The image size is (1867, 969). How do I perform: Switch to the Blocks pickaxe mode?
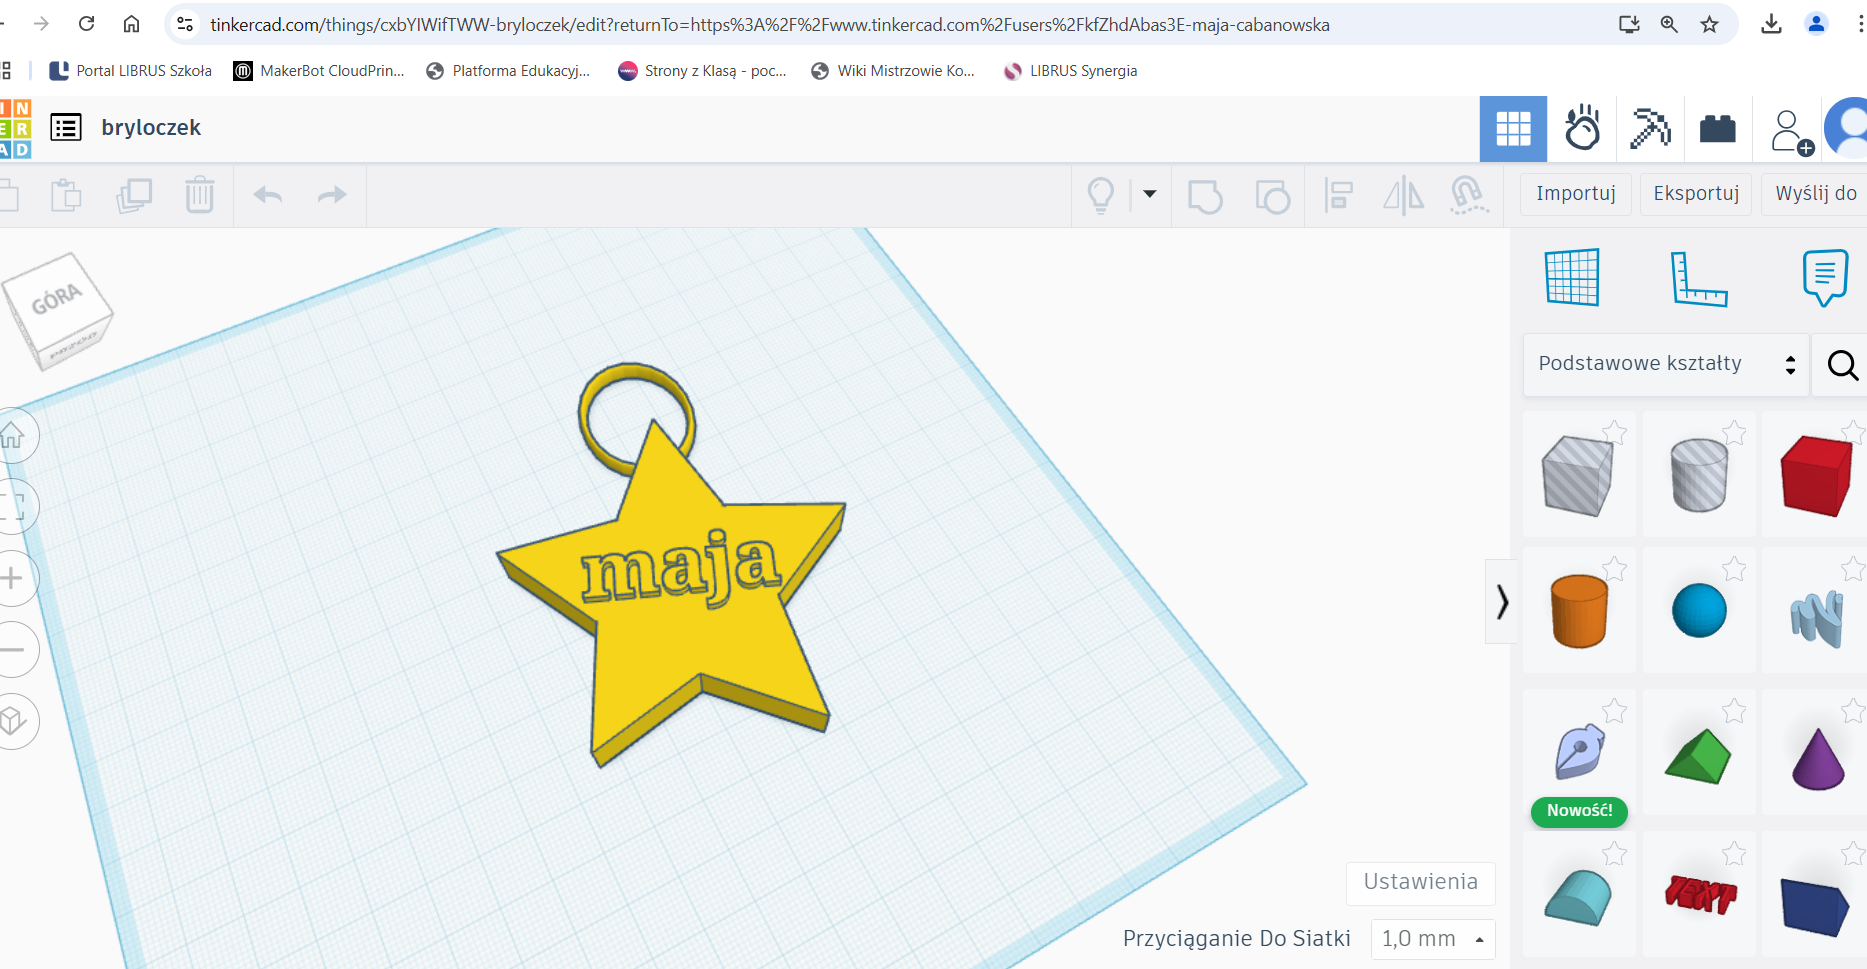click(x=1650, y=129)
